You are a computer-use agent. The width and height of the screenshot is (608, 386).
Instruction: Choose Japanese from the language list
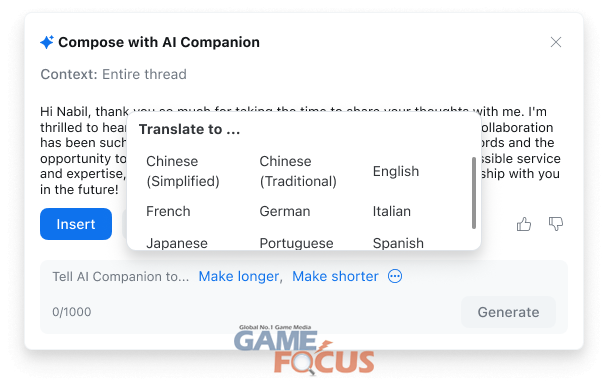pos(176,243)
